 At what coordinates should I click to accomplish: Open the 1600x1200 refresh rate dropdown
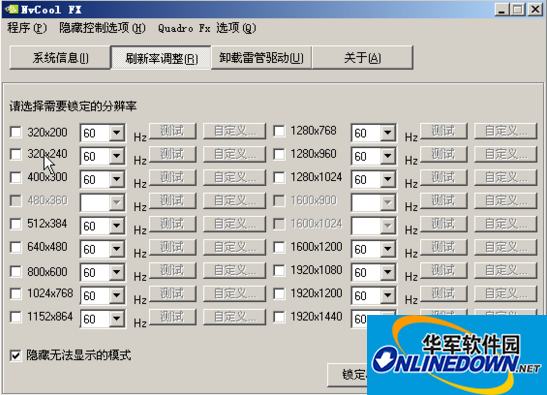[388, 249]
